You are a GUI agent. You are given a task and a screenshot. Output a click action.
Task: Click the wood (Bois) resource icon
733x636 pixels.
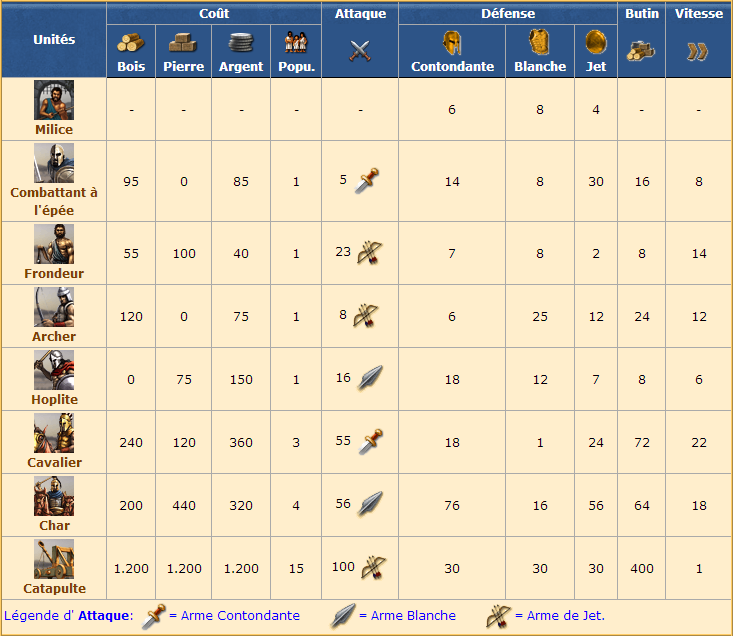point(131,45)
